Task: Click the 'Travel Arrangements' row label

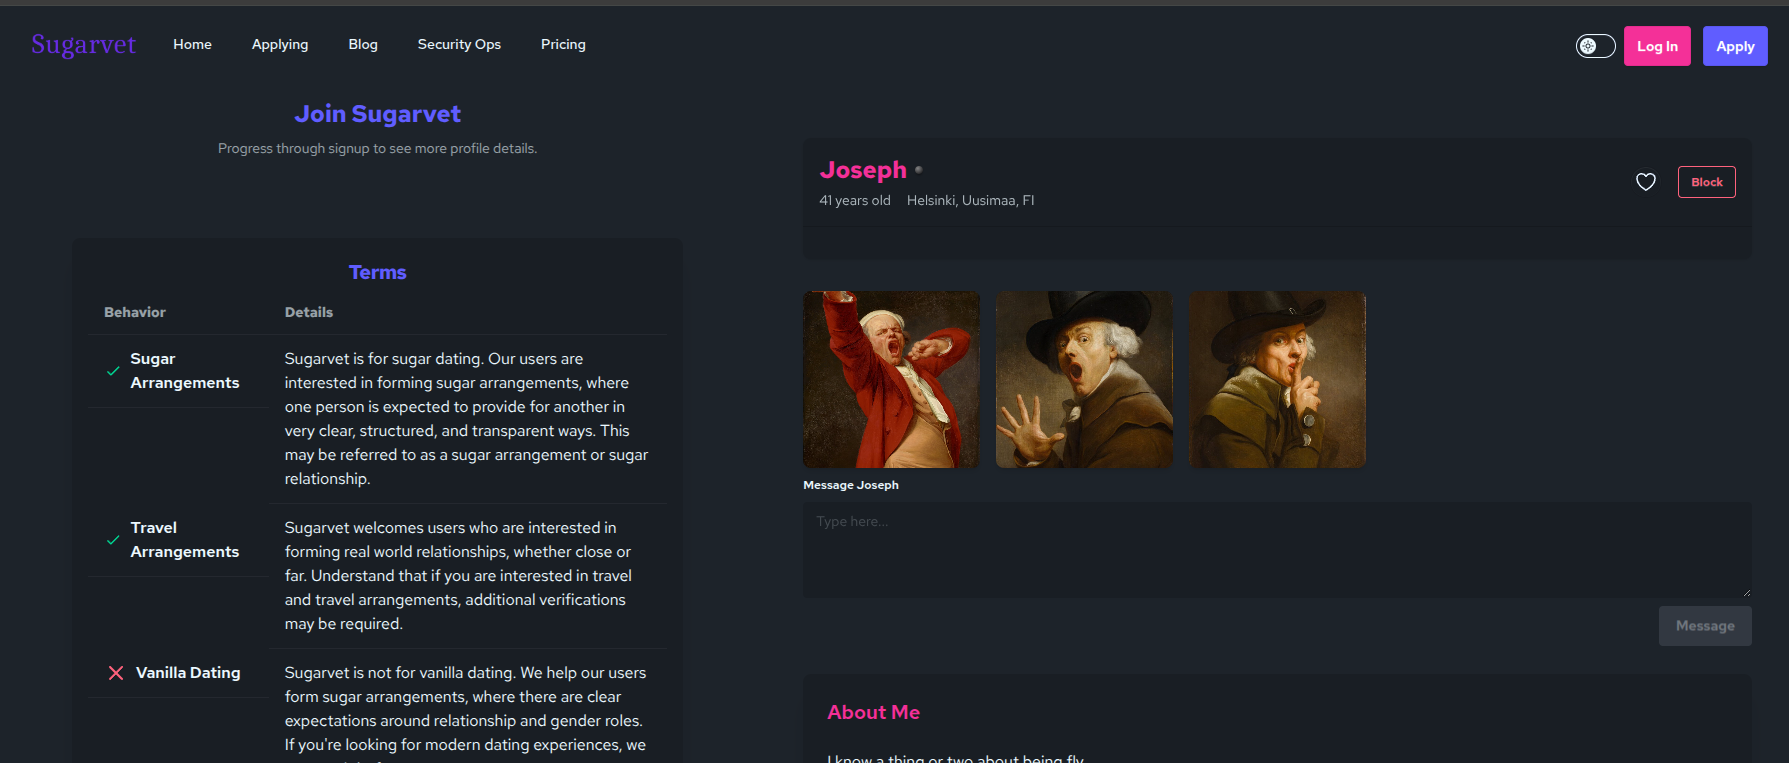Action: 185,540
